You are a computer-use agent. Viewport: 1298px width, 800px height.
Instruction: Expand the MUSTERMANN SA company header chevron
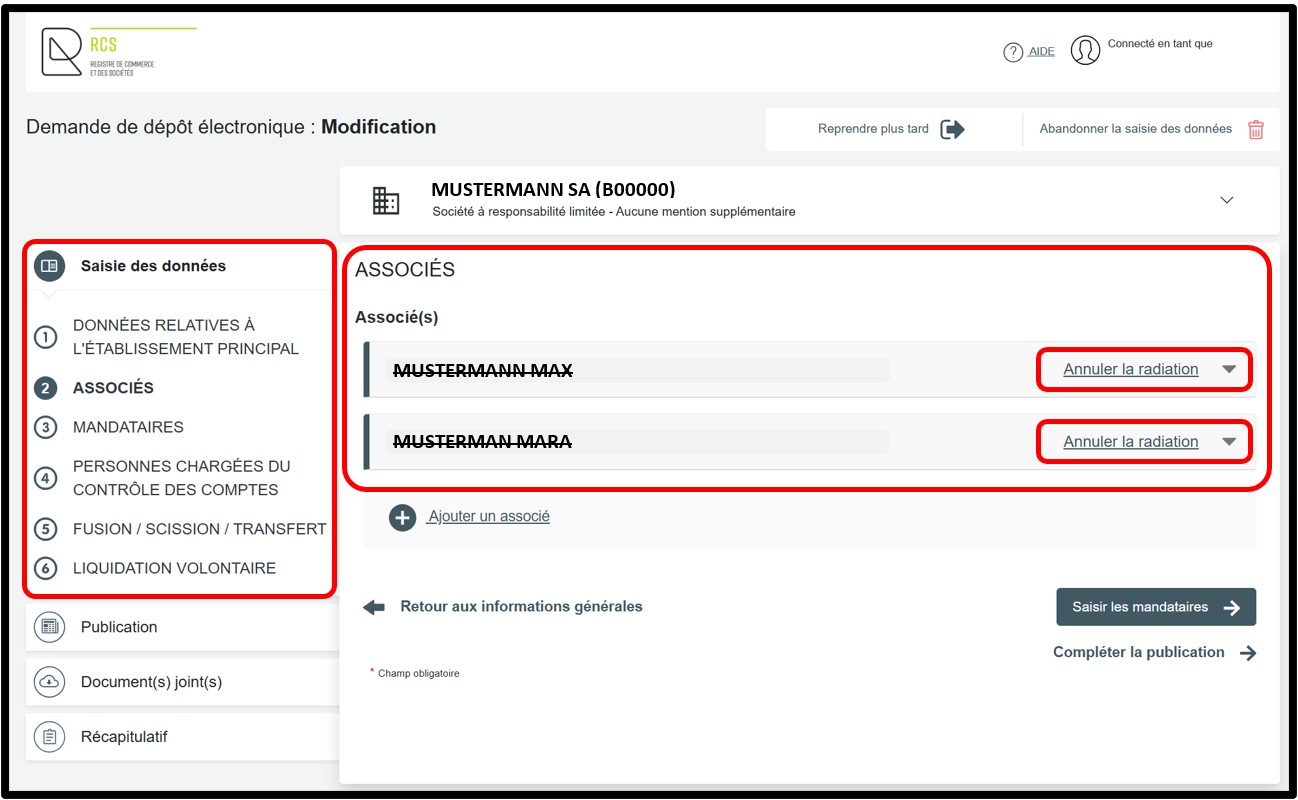(x=1227, y=200)
